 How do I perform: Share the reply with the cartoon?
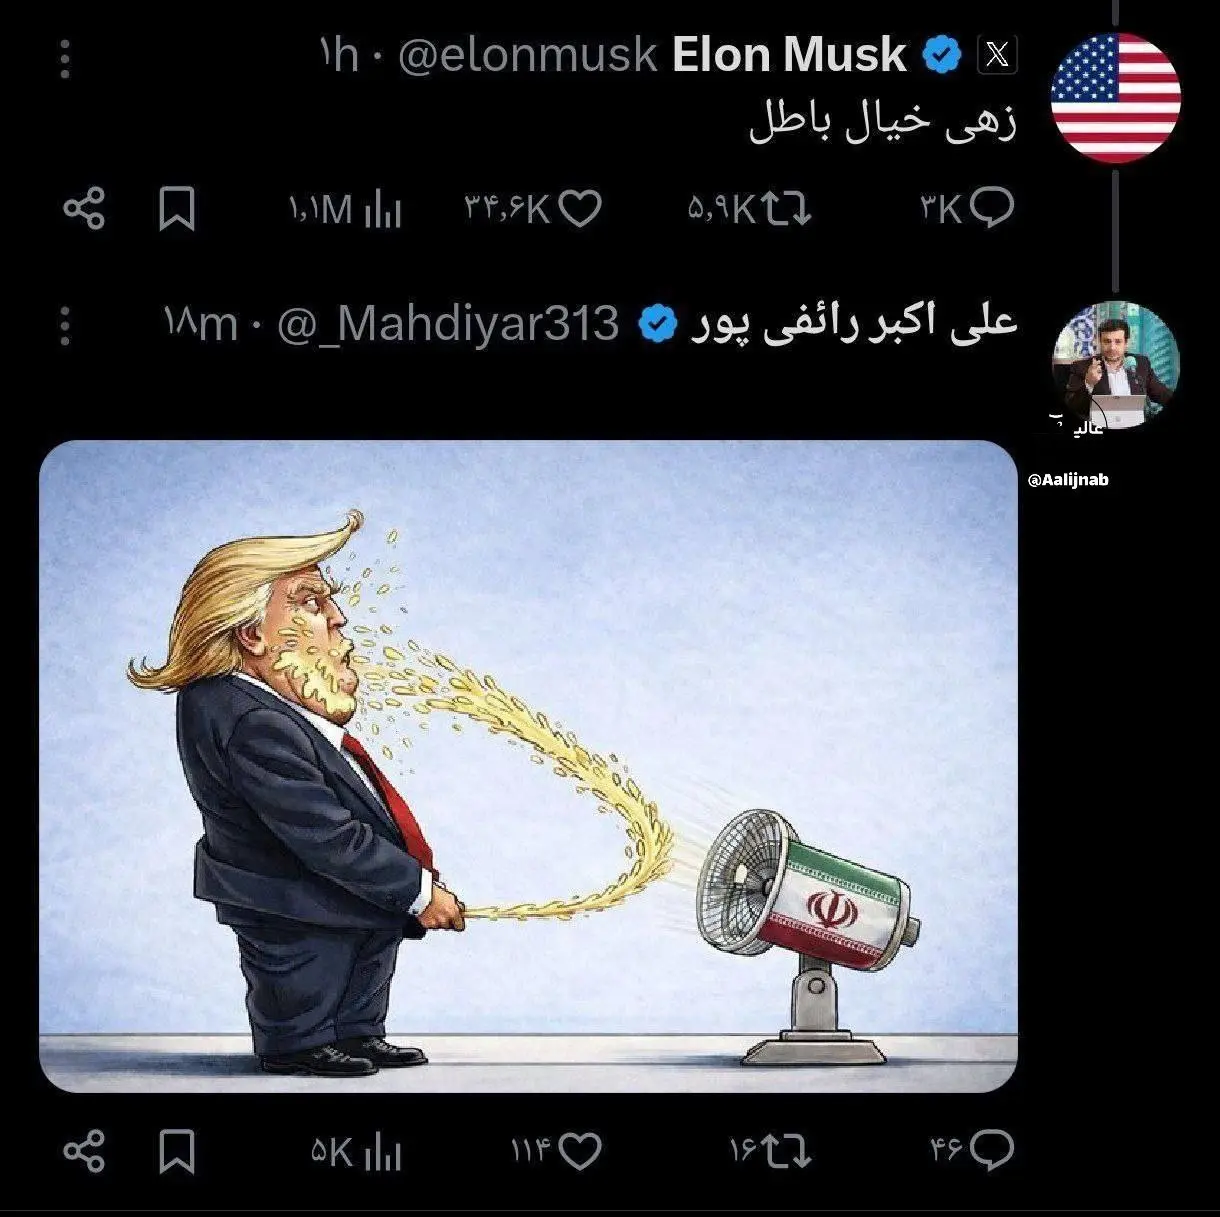point(84,1150)
